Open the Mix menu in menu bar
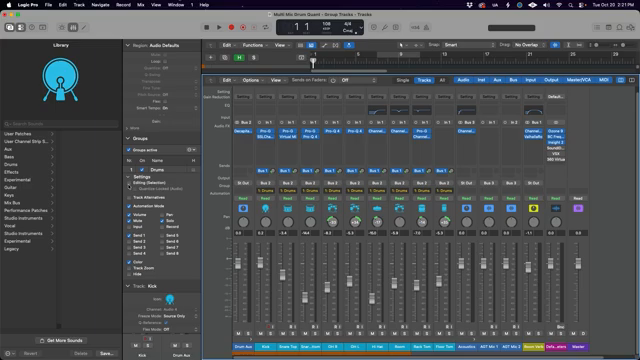This screenshot has height=360, width=640. [x=141, y=5]
